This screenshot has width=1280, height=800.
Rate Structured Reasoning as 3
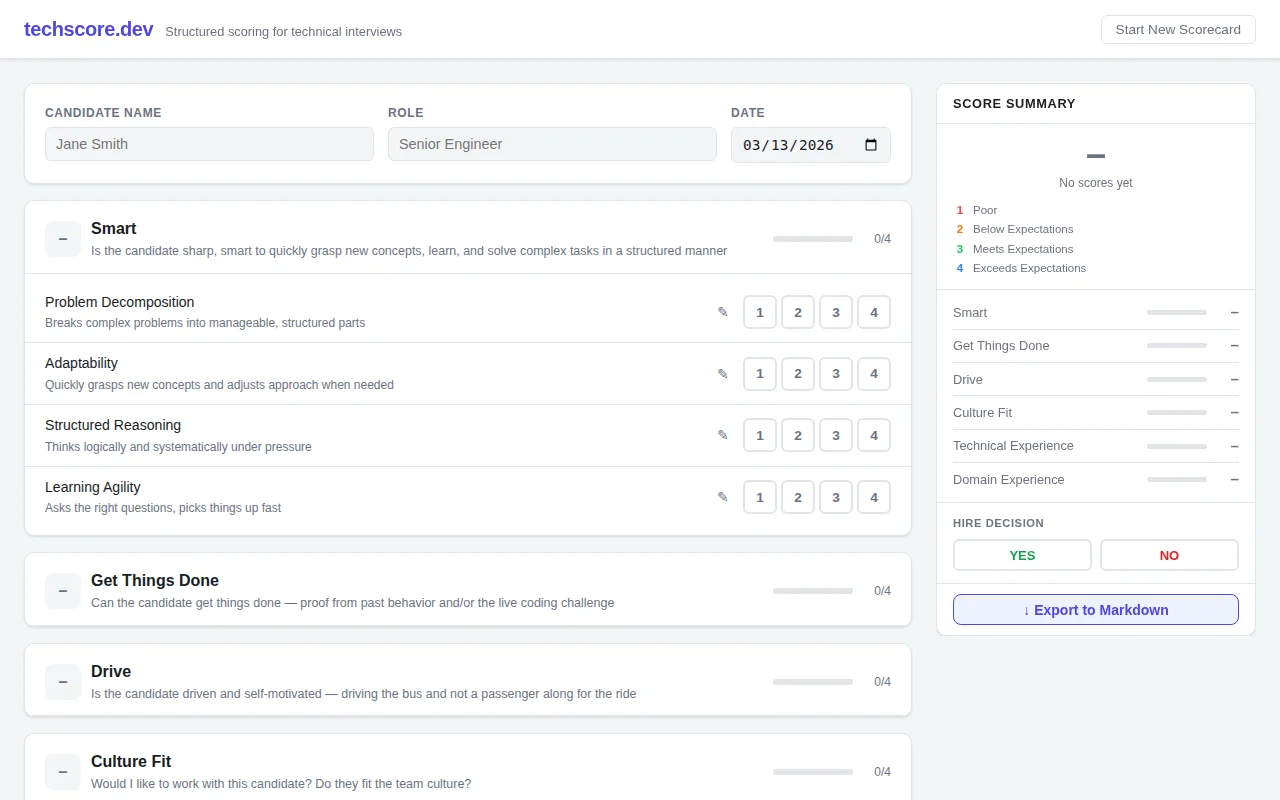coord(836,435)
